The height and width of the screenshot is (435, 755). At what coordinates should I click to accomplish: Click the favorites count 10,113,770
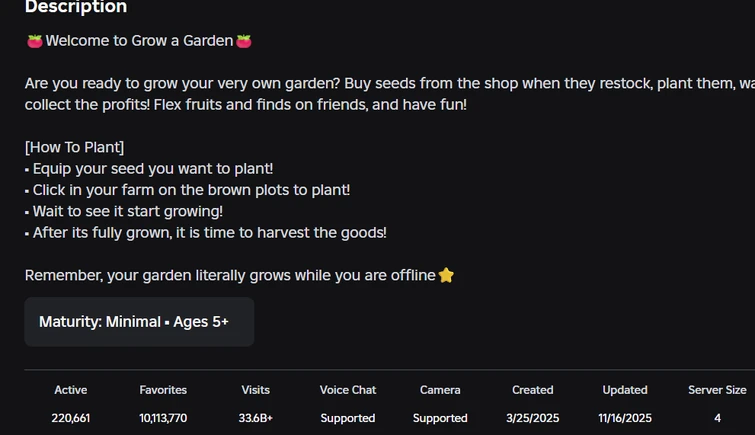click(163, 418)
